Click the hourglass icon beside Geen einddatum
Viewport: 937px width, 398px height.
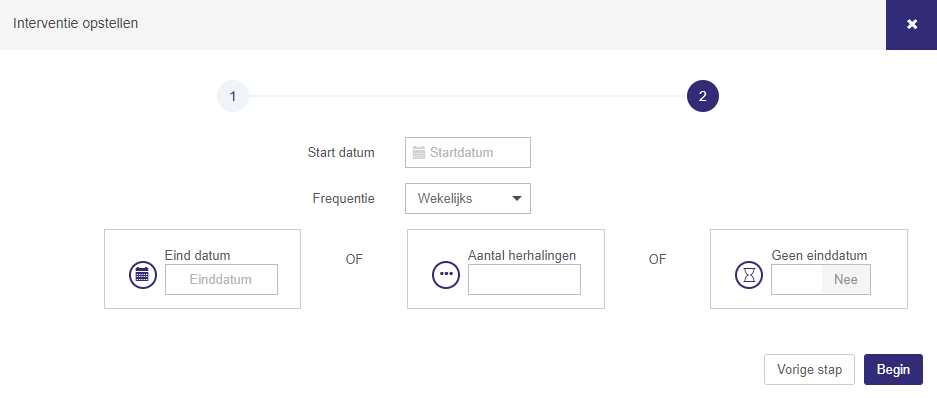click(x=749, y=275)
